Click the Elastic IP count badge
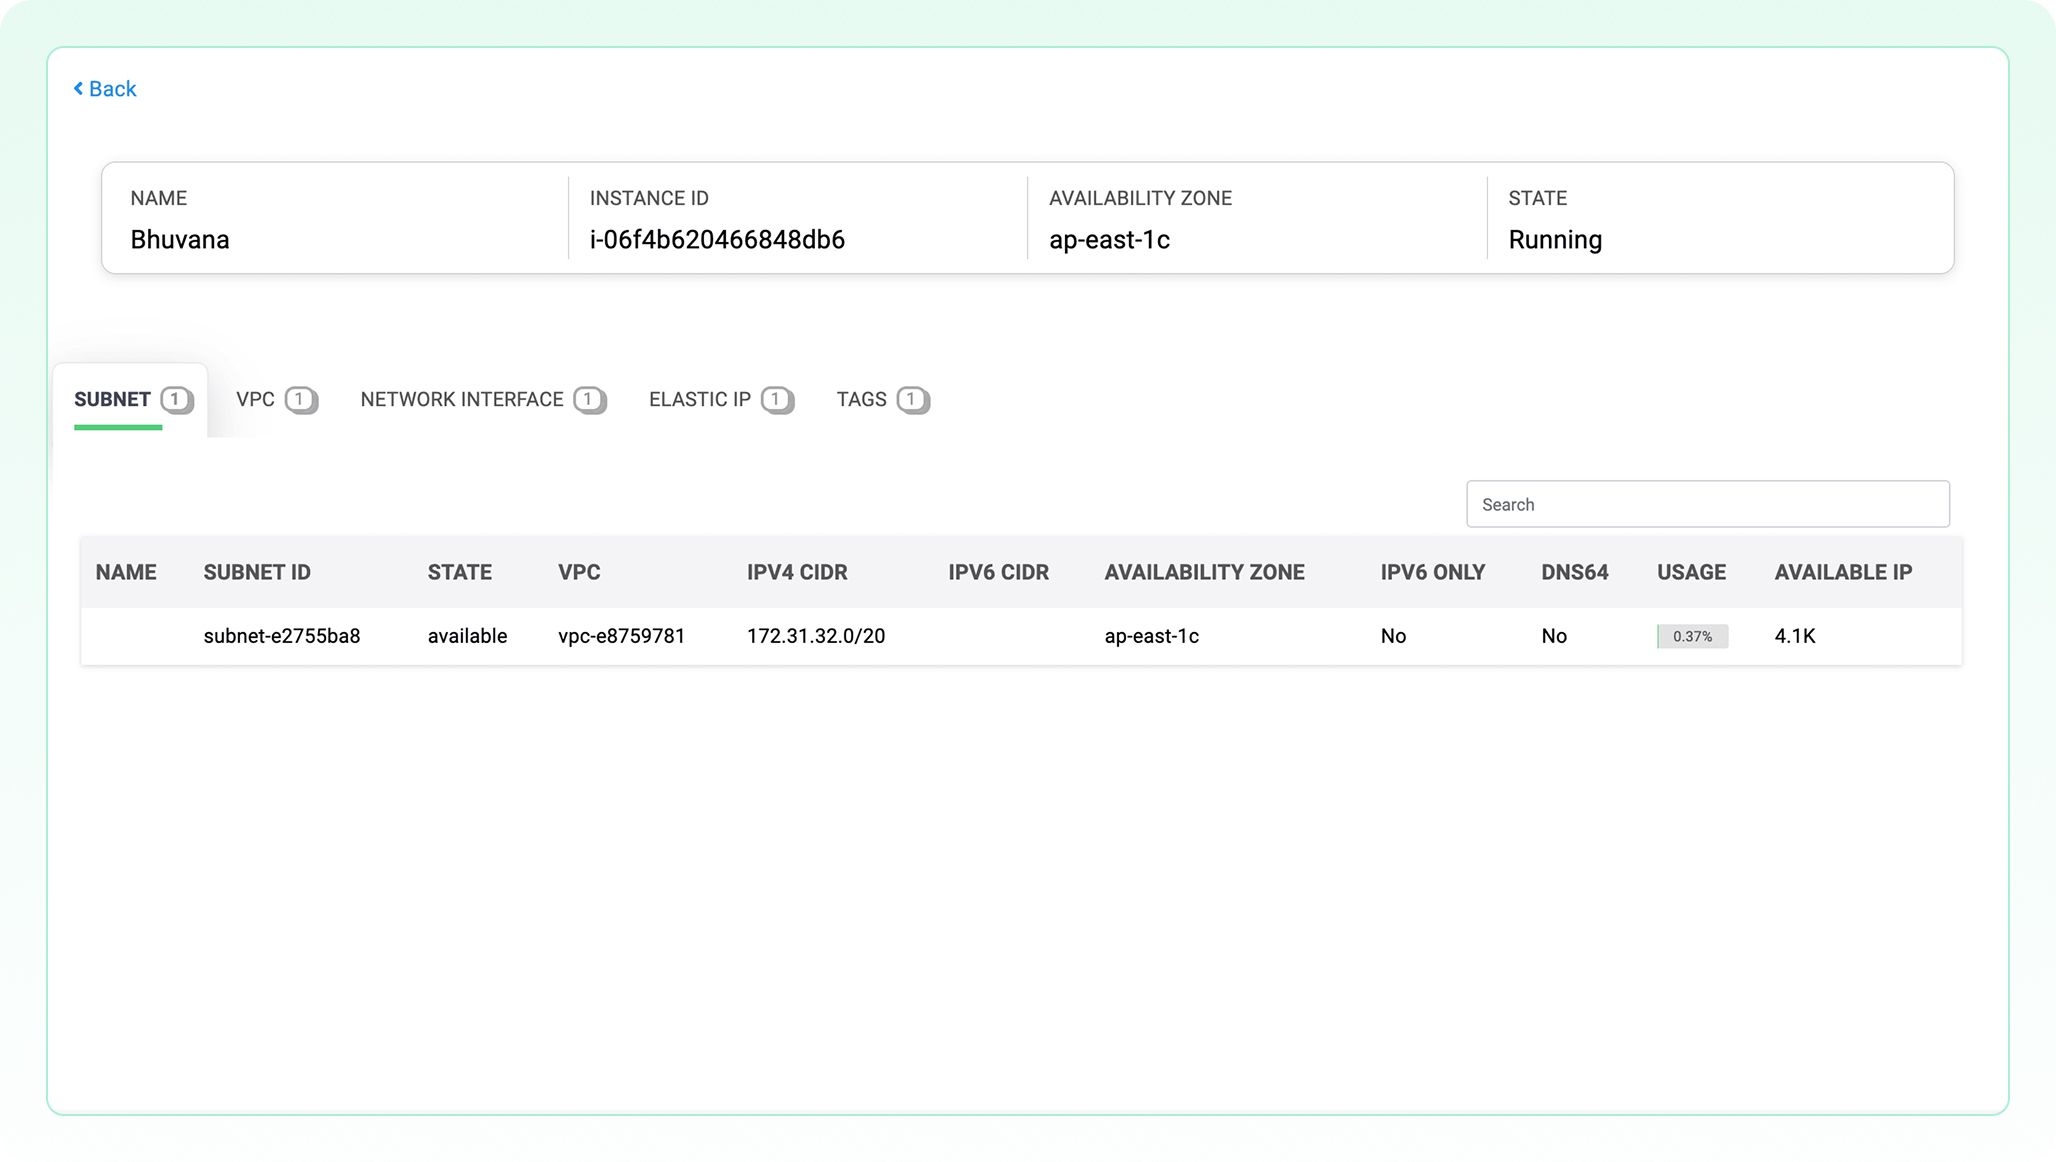The width and height of the screenshot is (2056, 1162). click(776, 399)
